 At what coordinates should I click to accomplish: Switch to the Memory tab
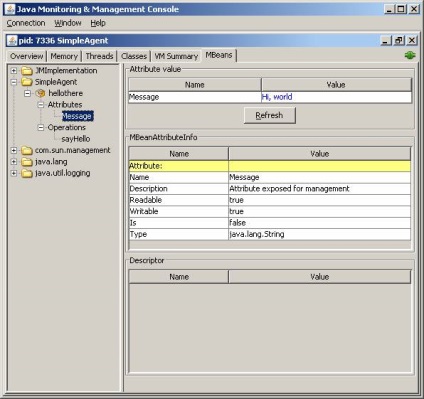coord(64,56)
